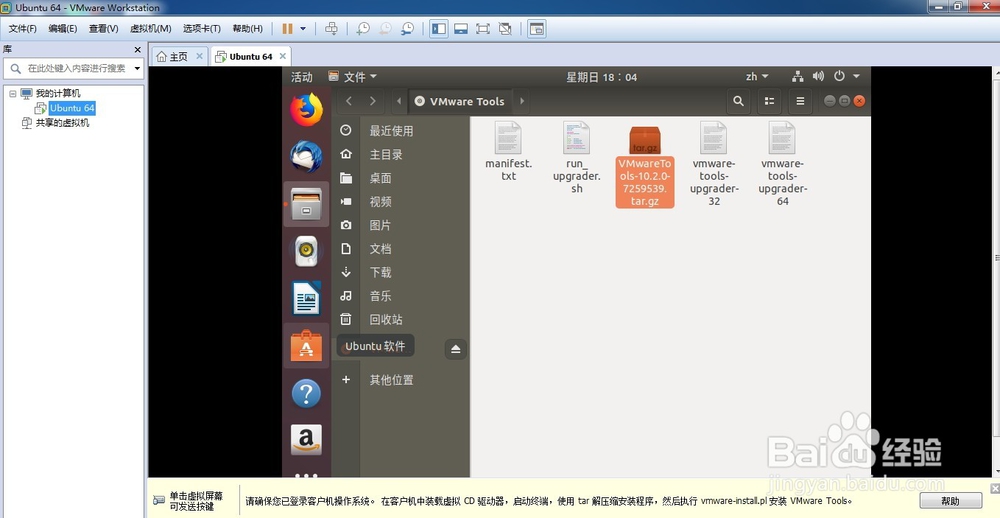Image resolution: width=1000 pixels, height=518 pixels.
Task: Click the Unity mode toolbar icon
Action: click(505, 29)
